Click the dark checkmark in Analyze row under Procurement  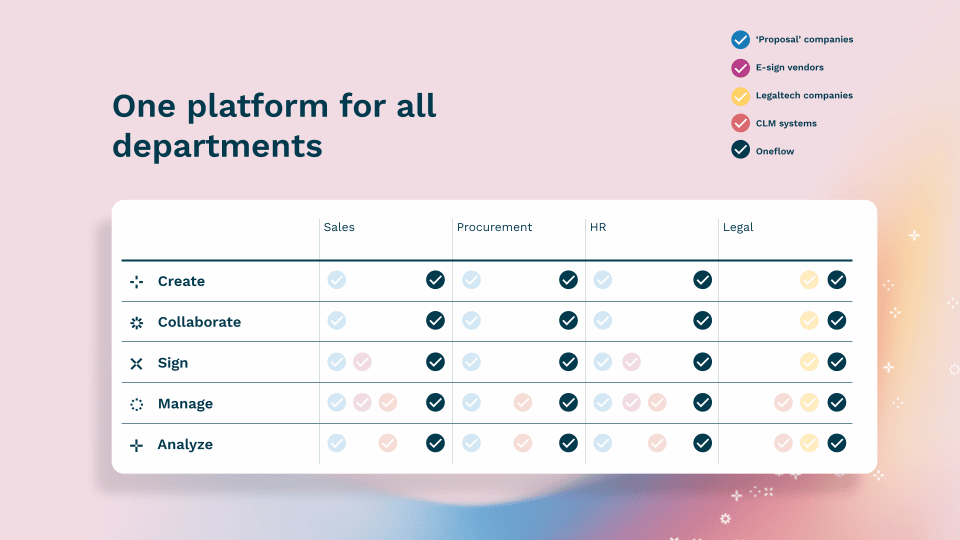568,443
